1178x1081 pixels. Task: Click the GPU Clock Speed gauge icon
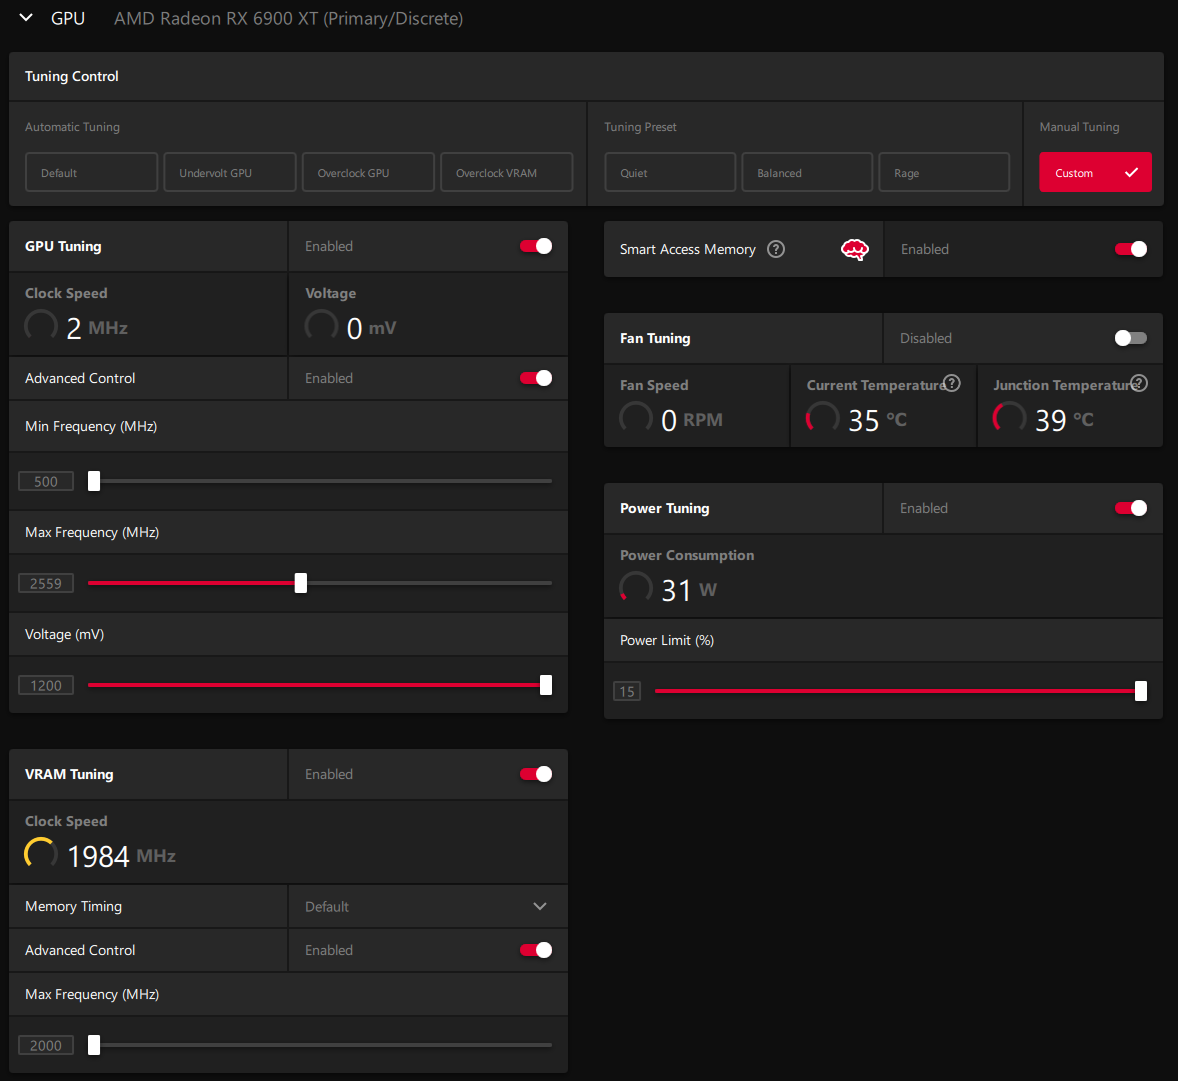[41, 326]
